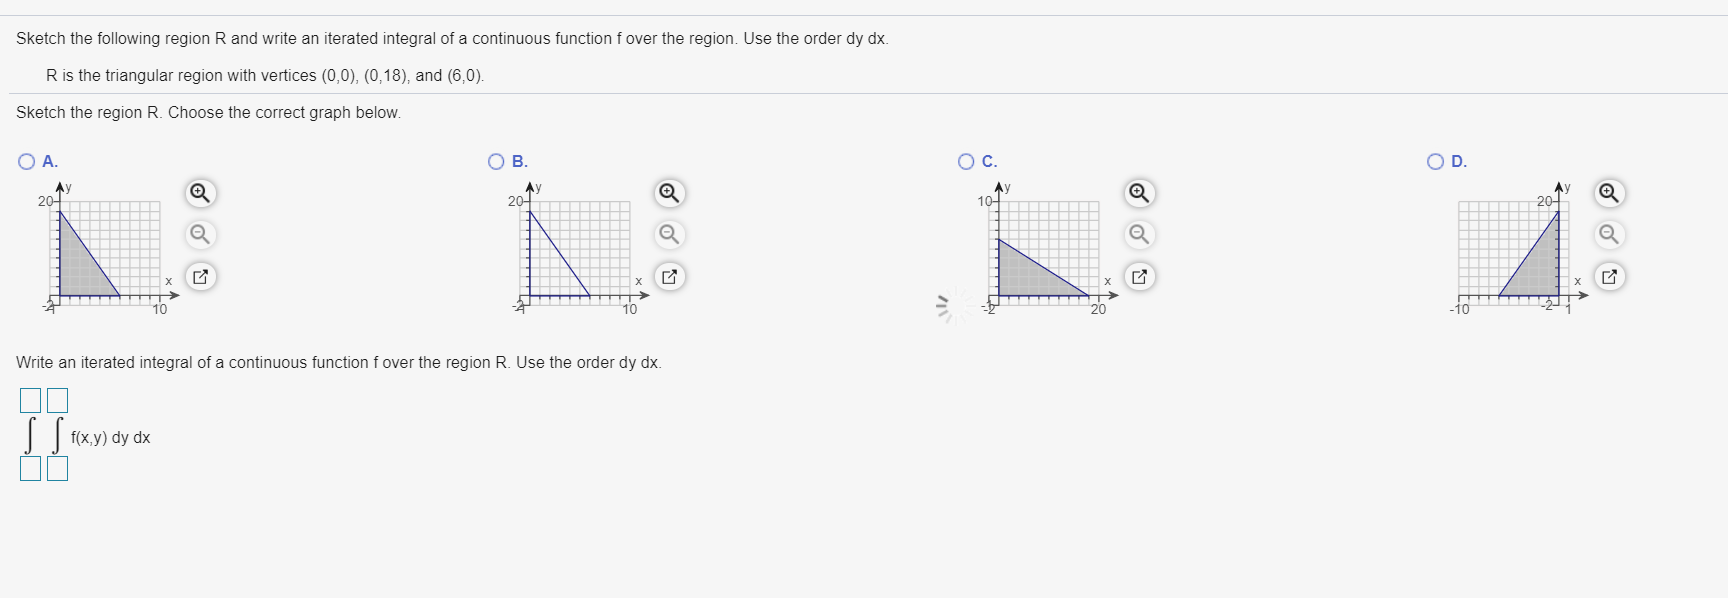Image resolution: width=1728 pixels, height=598 pixels.
Task: Click the zoom-out magnifier for graph A
Action: (202, 235)
